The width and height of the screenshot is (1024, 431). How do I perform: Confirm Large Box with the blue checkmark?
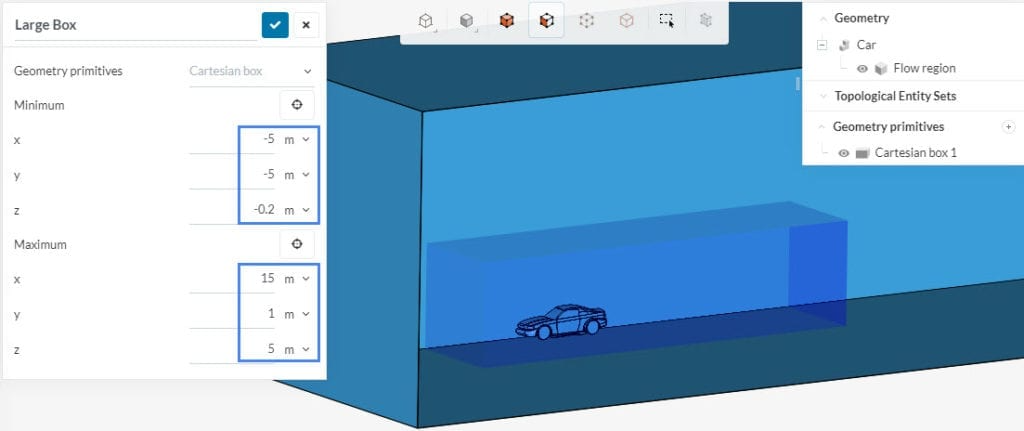pyautogui.click(x=275, y=25)
